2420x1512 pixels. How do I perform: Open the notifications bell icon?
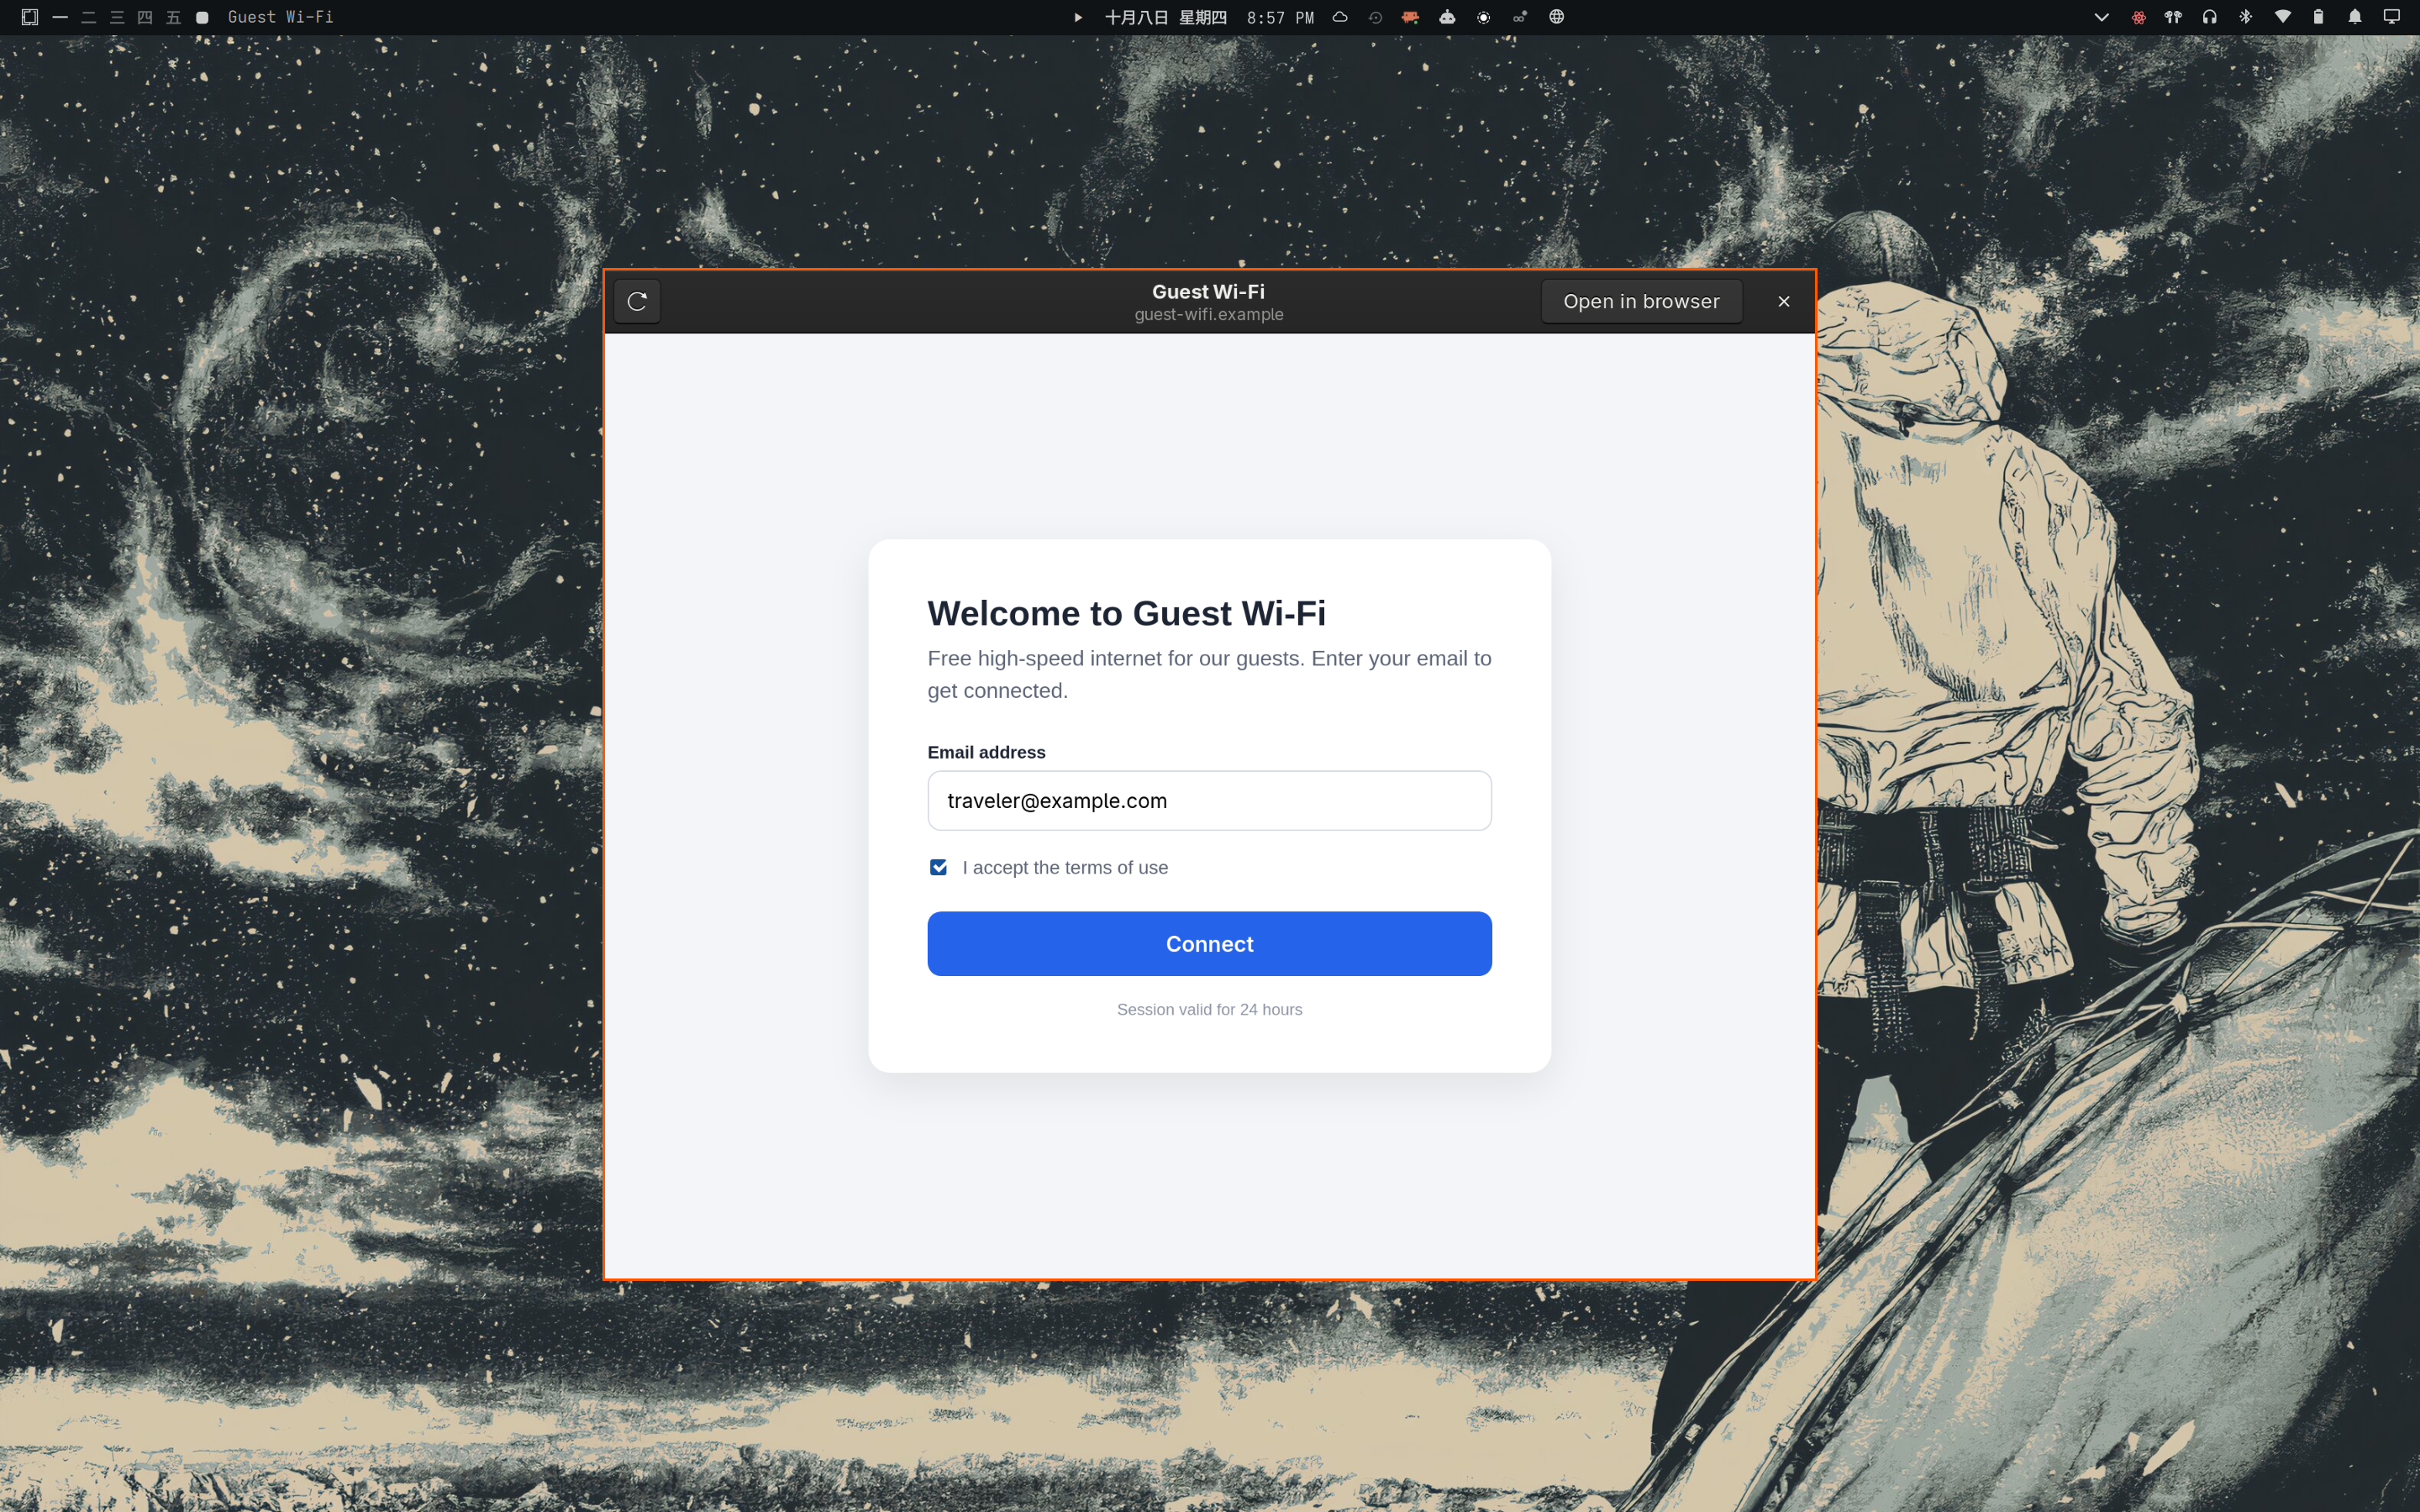2355,17
